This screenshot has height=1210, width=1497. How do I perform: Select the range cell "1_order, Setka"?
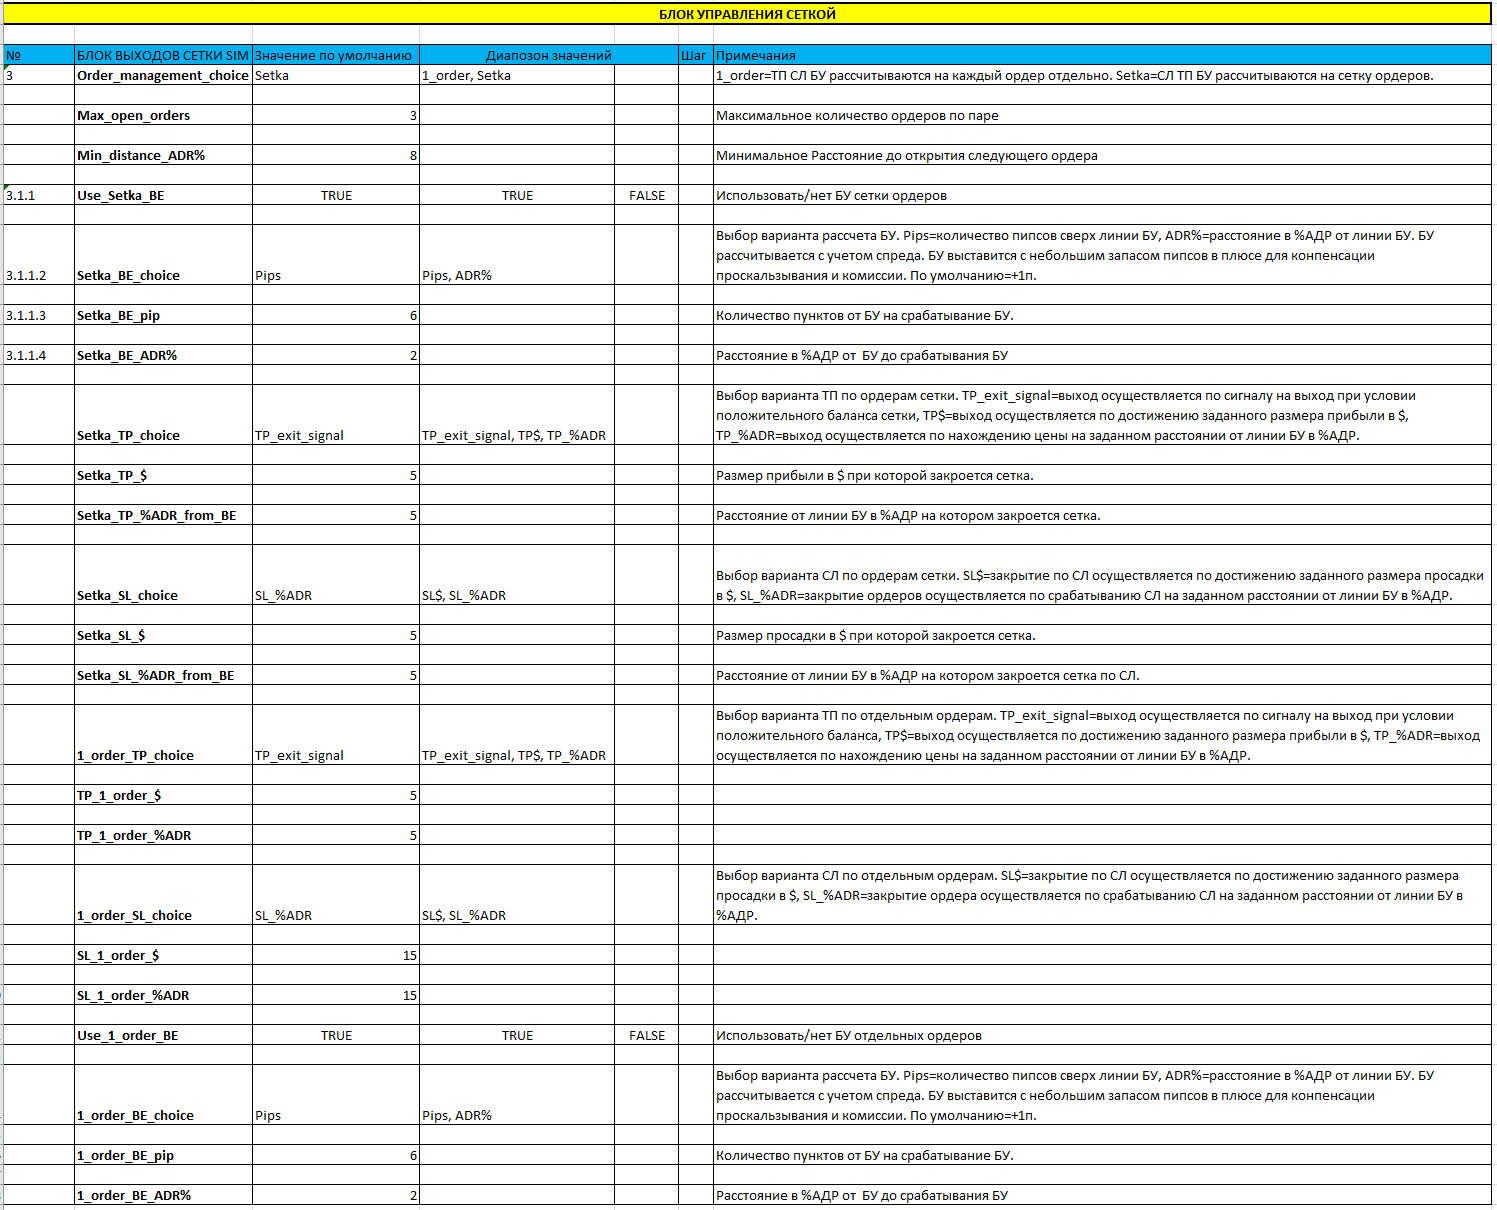(x=517, y=75)
